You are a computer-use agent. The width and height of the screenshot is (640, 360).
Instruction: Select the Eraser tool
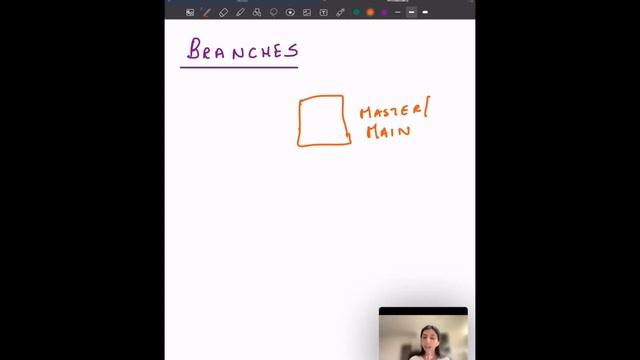coord(223,13)
